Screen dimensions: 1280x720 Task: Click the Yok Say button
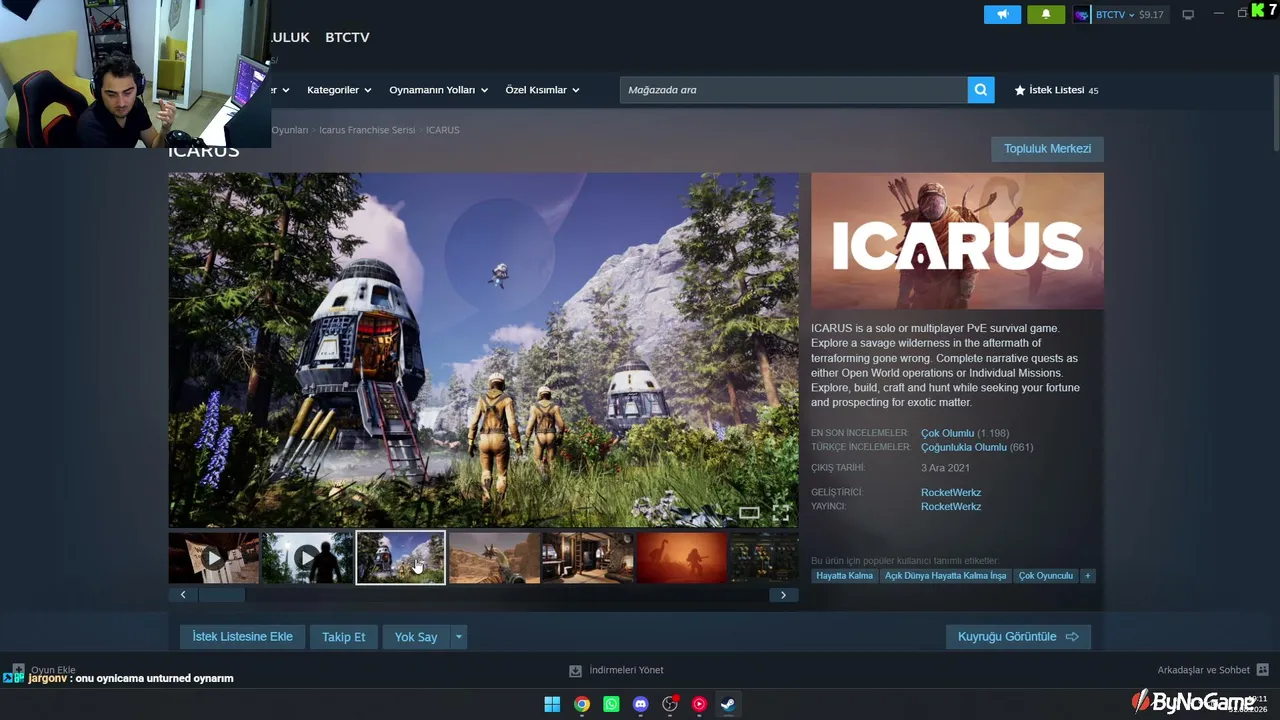[x=416, y=637]
